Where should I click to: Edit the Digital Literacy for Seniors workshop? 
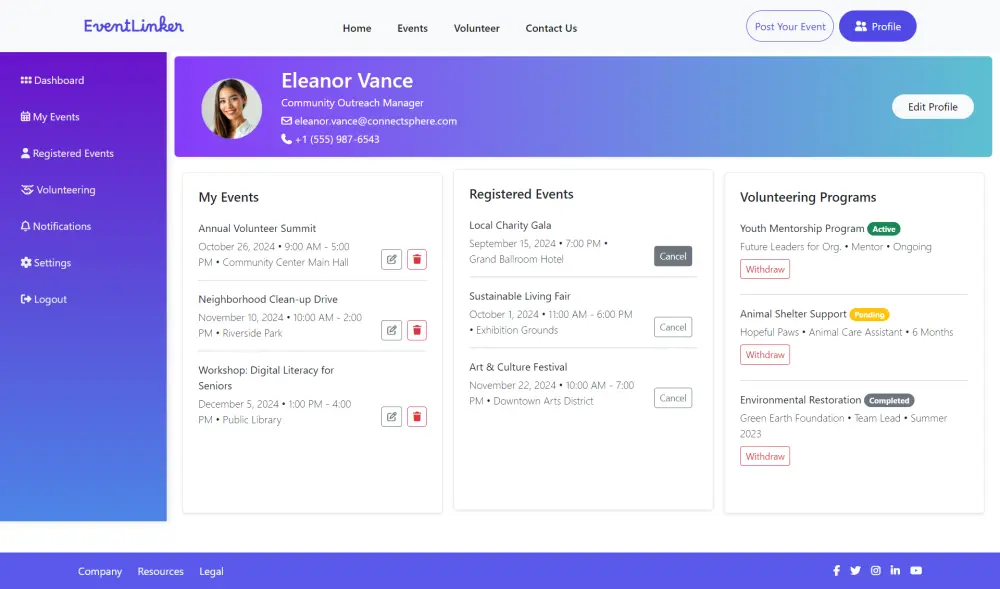pos(392,417)
